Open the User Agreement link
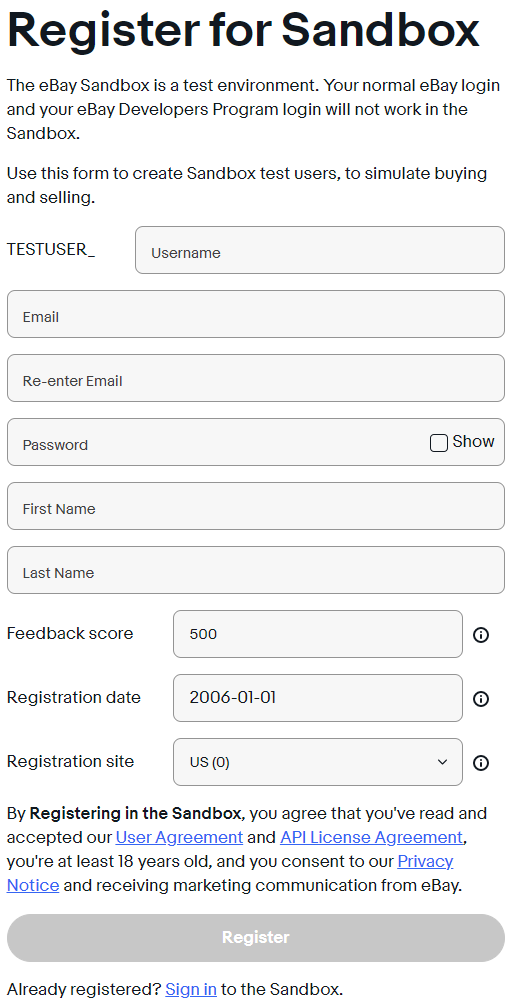Viewport: 523px width, 1007px height. tap(179, 837)
